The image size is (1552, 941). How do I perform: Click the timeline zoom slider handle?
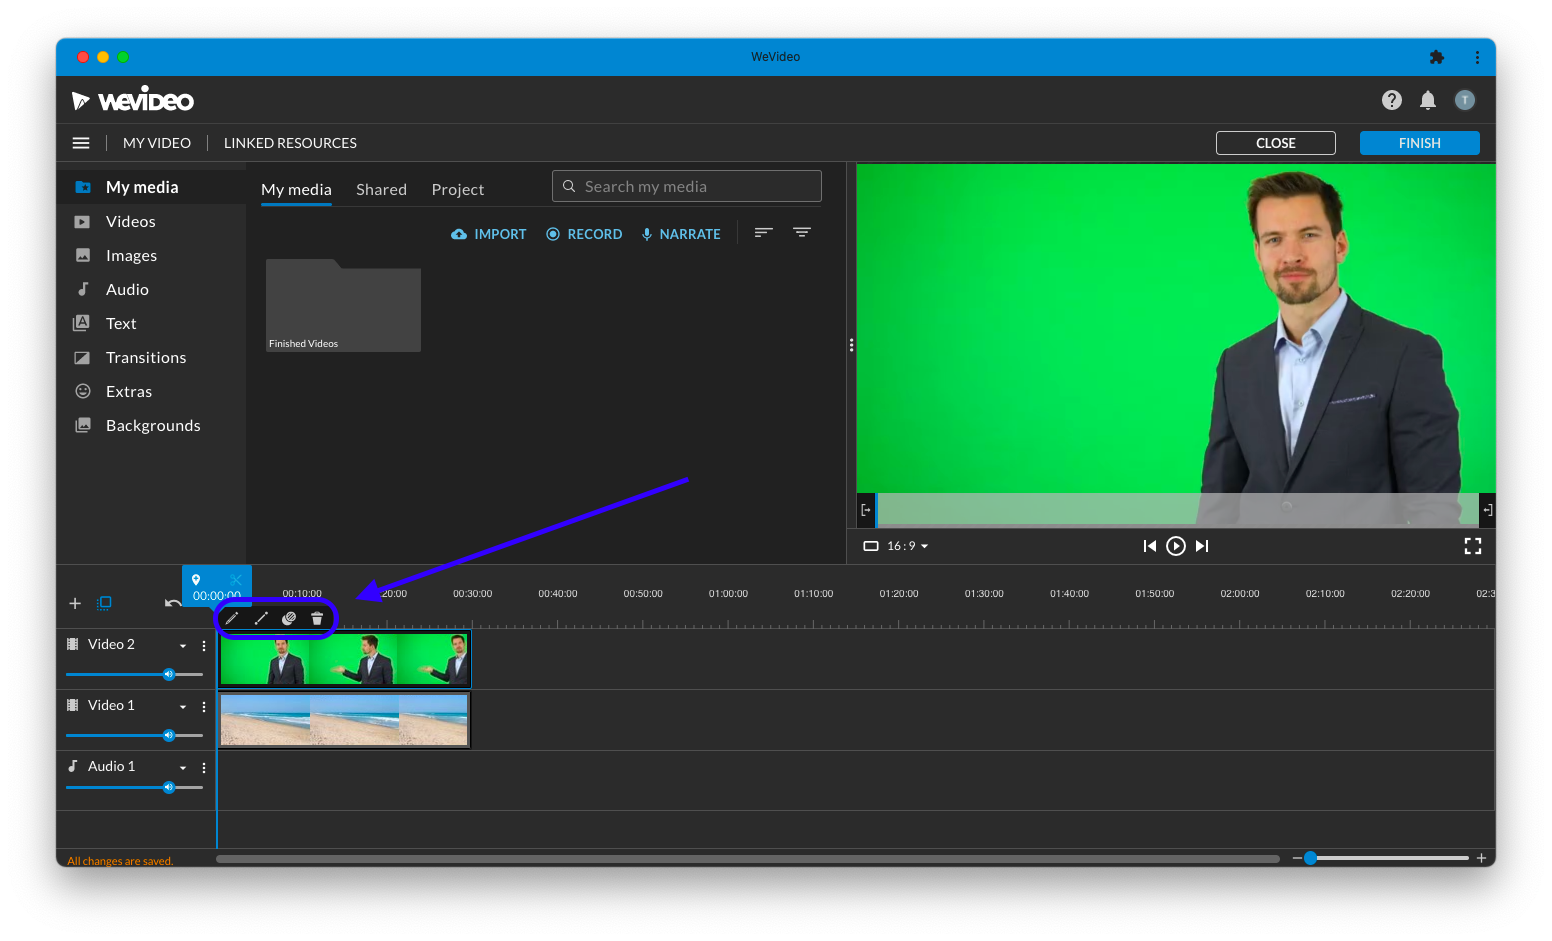[1310, 858]
